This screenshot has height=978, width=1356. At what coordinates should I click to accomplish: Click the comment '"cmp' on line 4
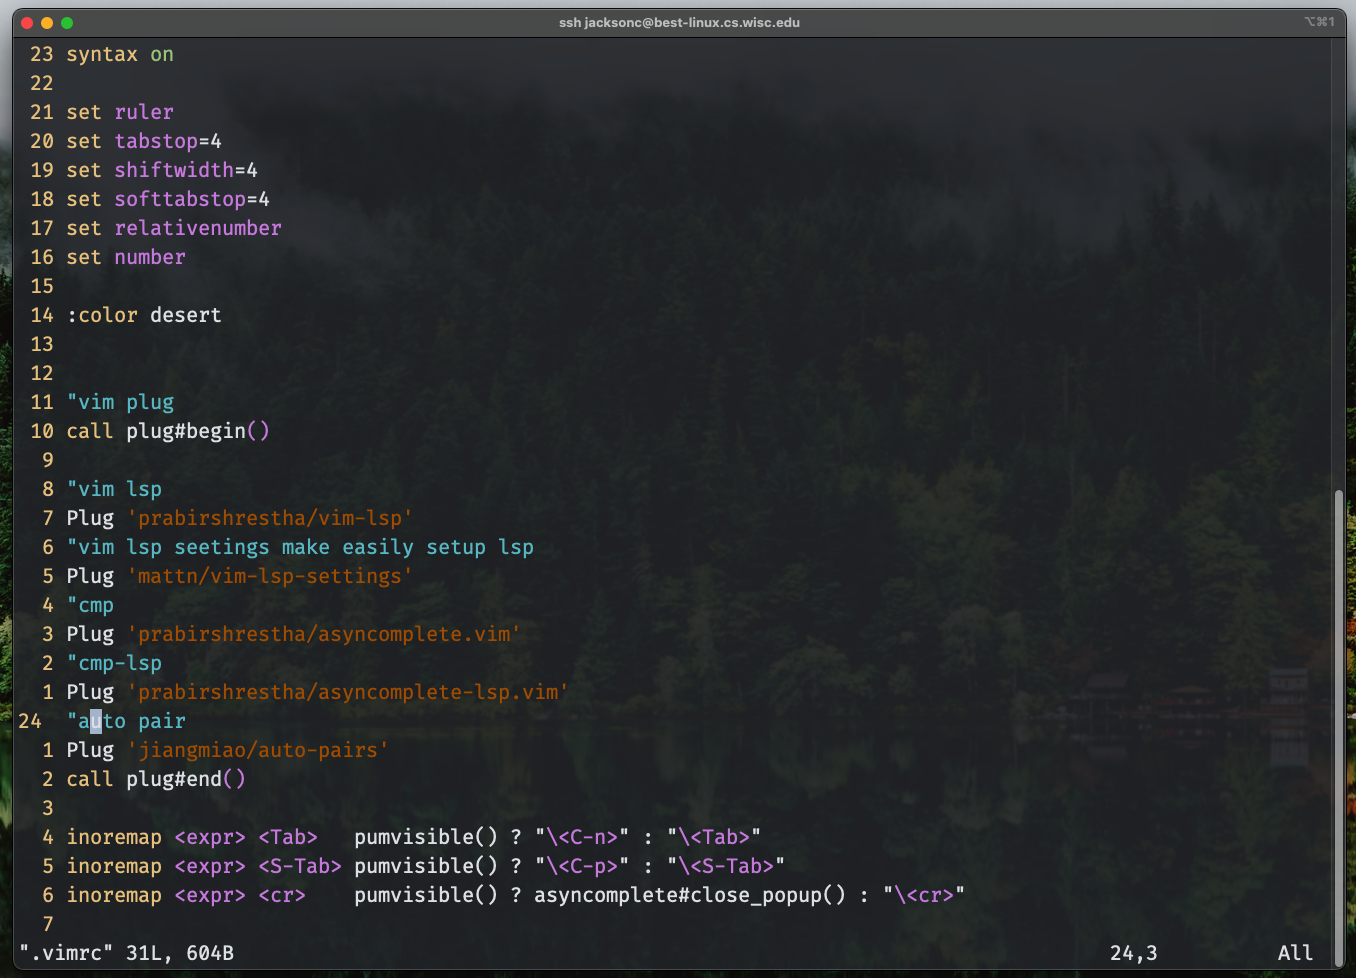(90, 605)
